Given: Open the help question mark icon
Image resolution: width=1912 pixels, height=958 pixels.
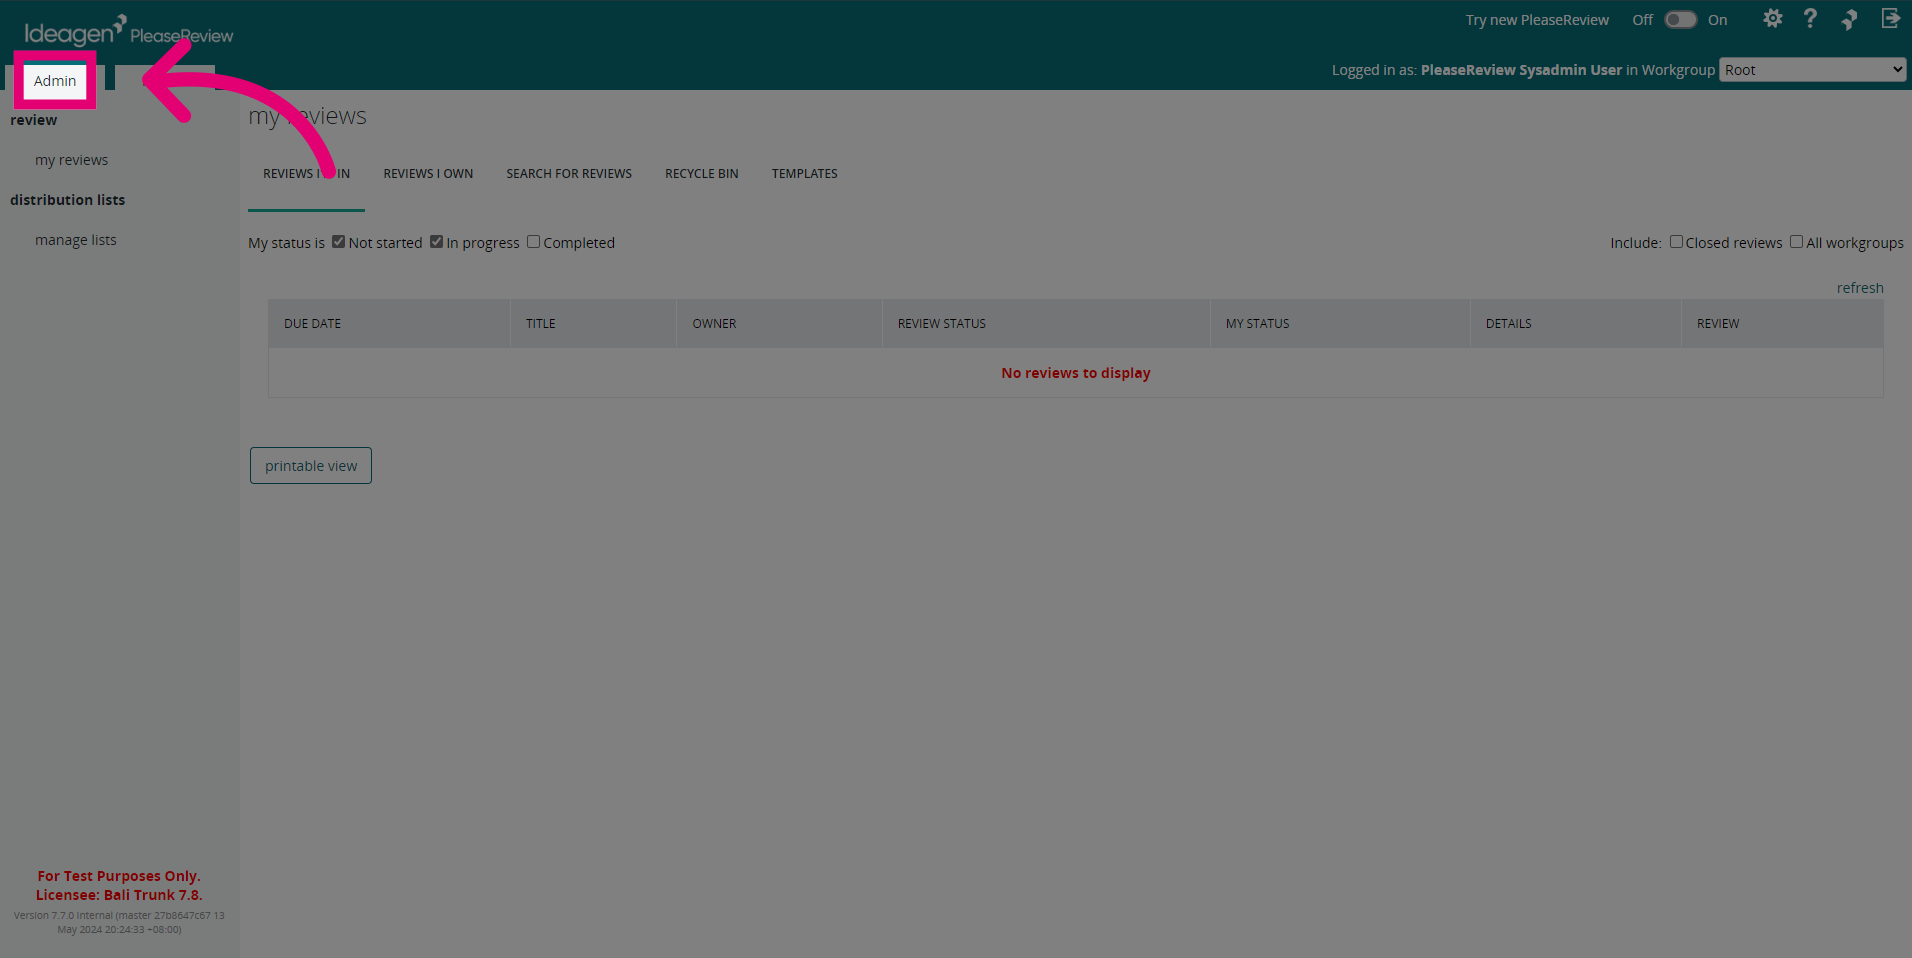Looking at the screenshot, I should (1810, 19).
